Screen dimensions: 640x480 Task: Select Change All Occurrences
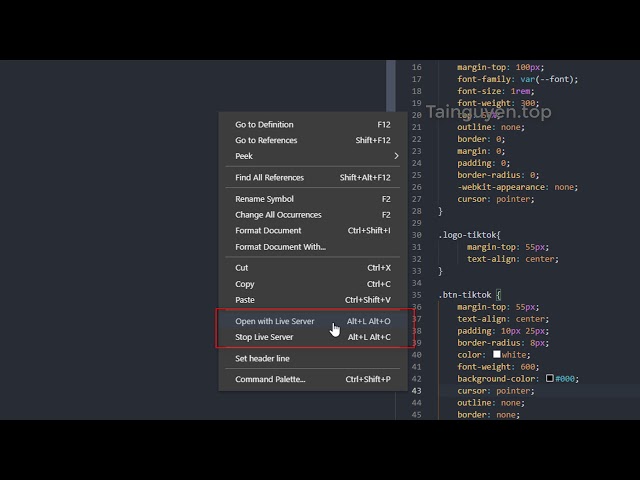pyautogui.click(x=313, y=215)
